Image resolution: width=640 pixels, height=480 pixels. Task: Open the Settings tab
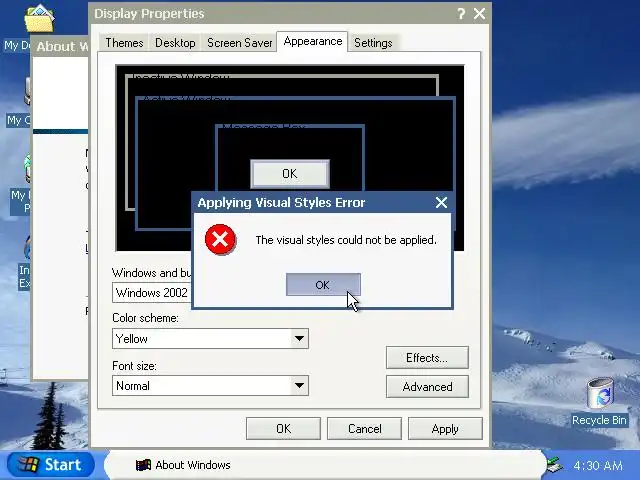pyautogui.click(x=373, y=42)
